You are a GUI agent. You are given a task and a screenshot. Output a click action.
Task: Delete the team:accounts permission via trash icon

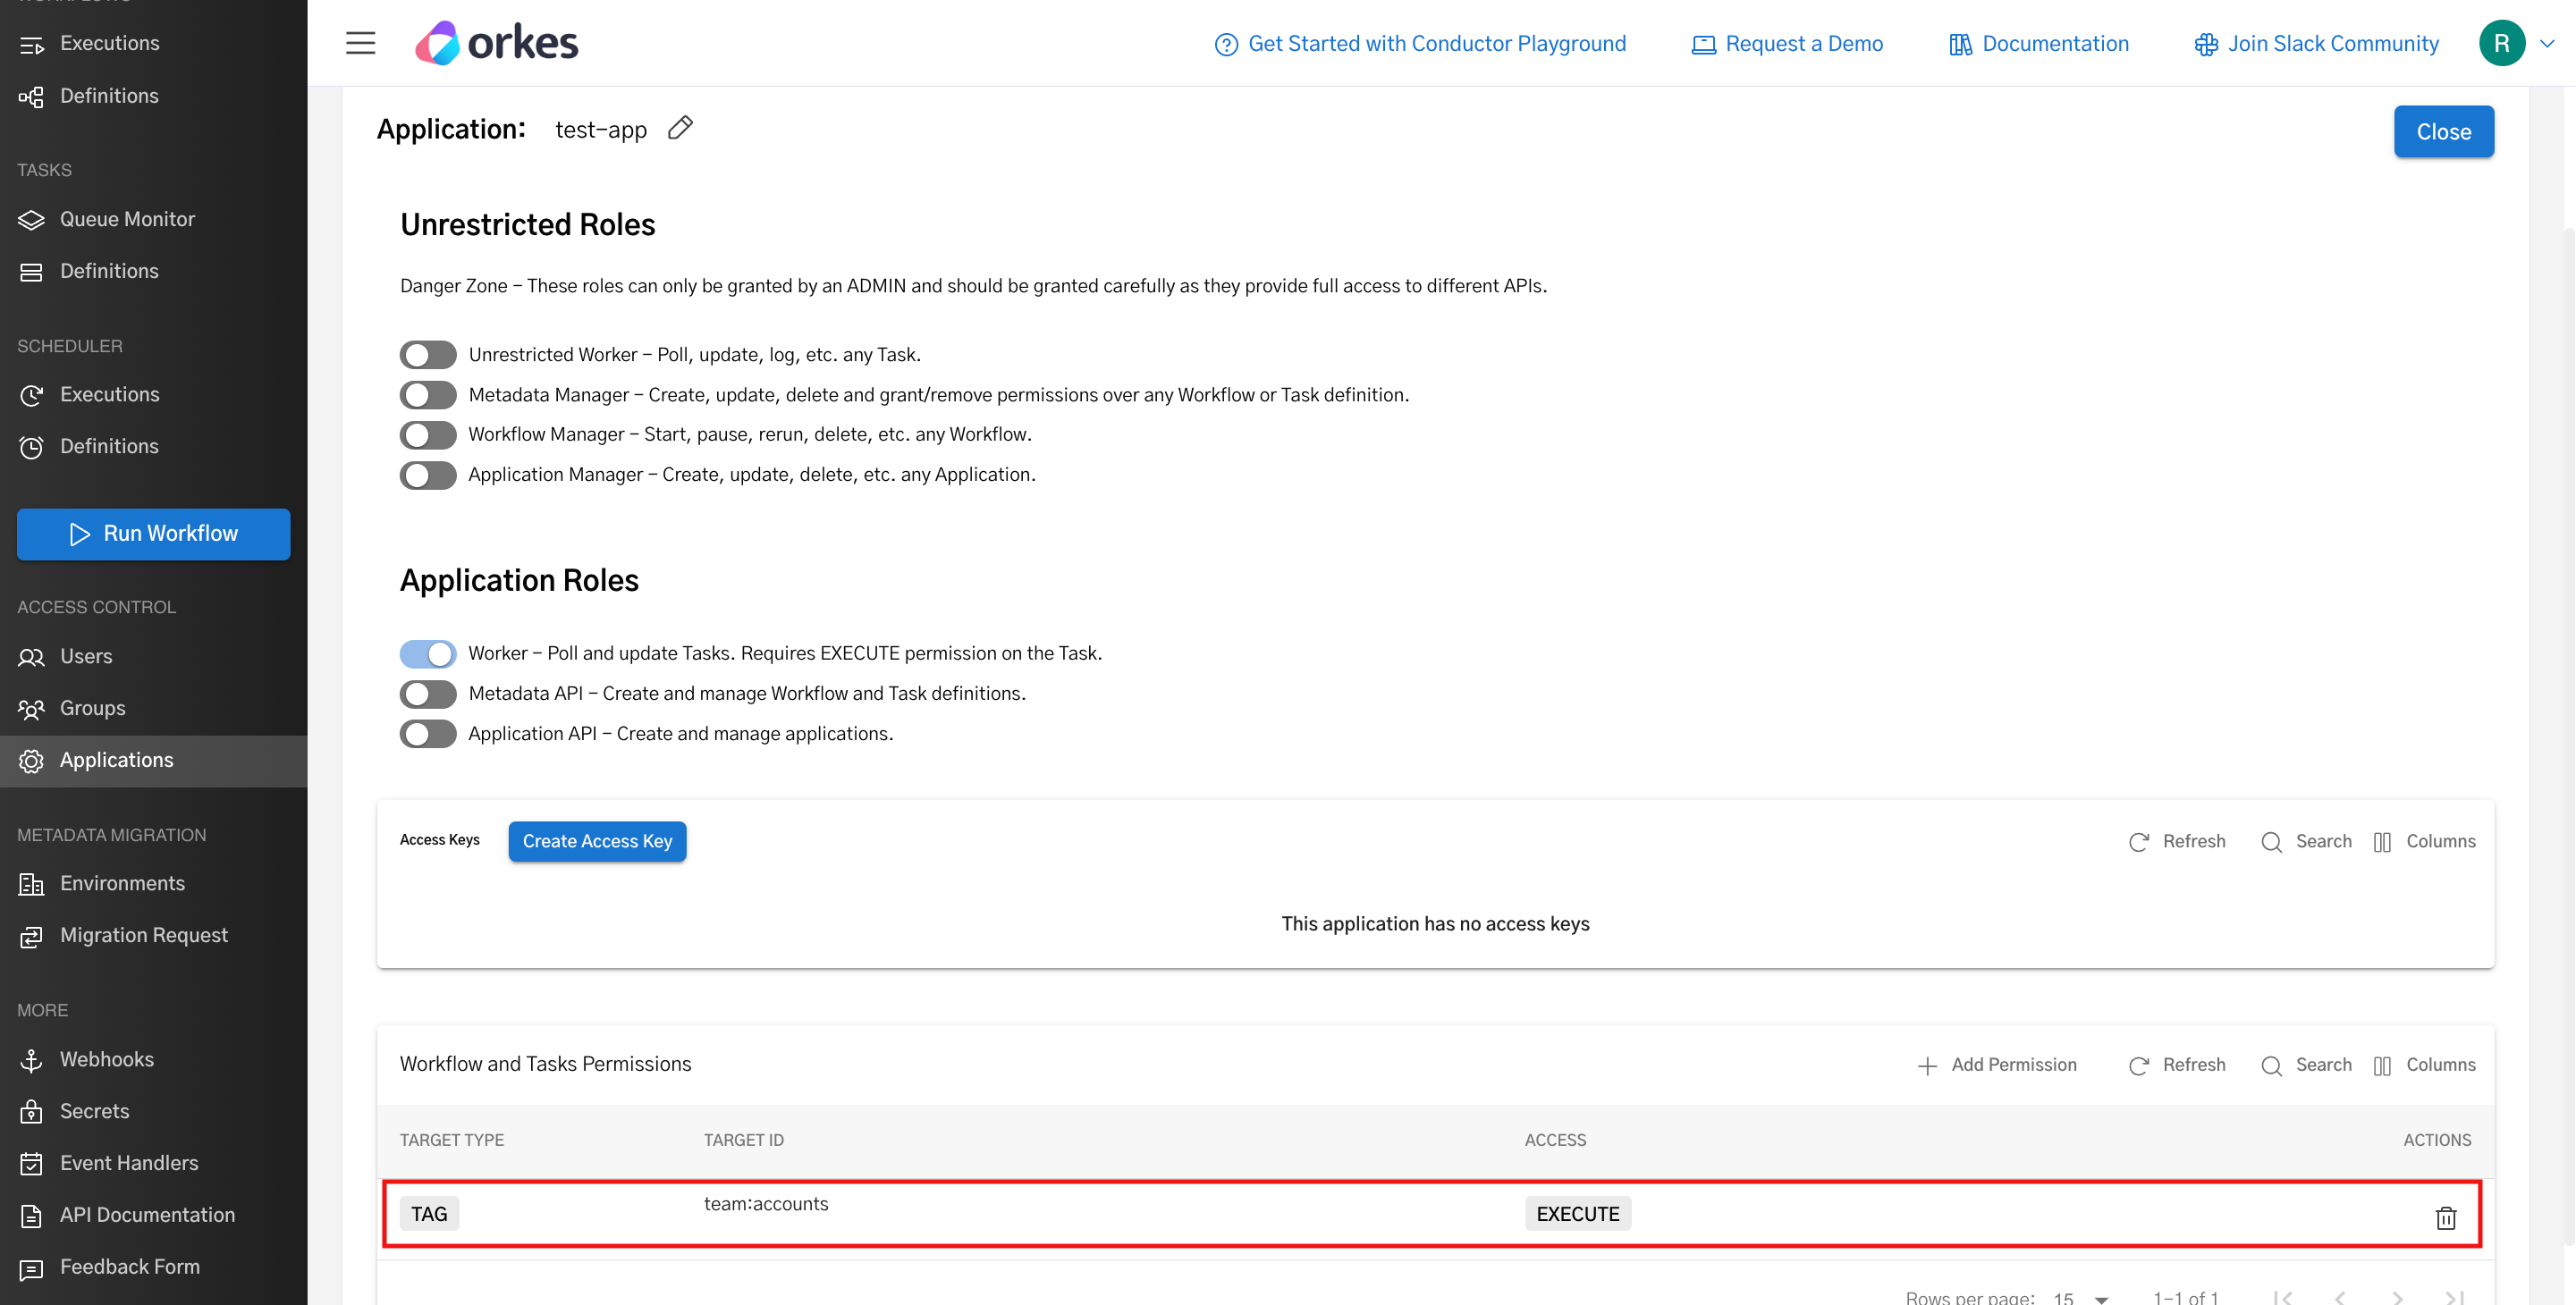tap(2446, 1218)
